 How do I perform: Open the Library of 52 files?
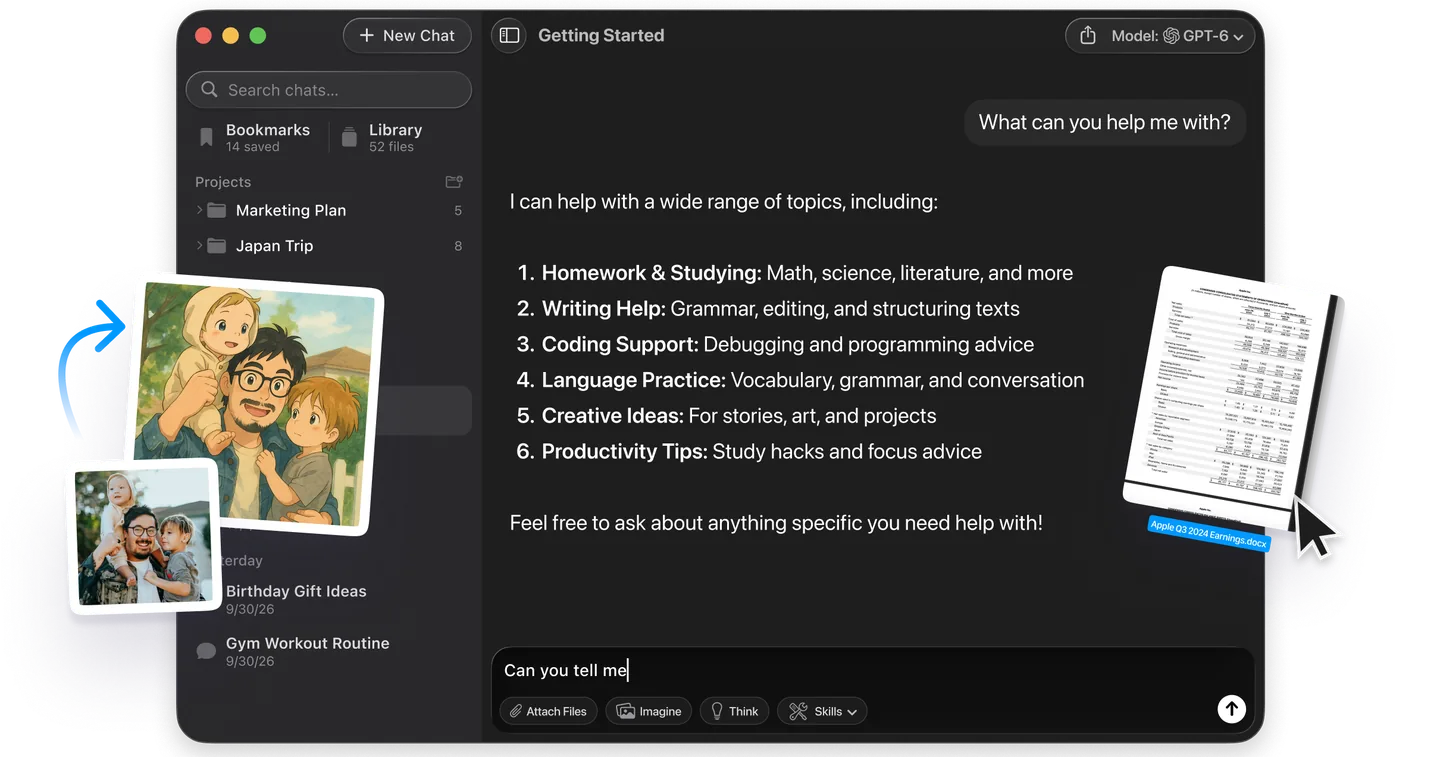382,137
